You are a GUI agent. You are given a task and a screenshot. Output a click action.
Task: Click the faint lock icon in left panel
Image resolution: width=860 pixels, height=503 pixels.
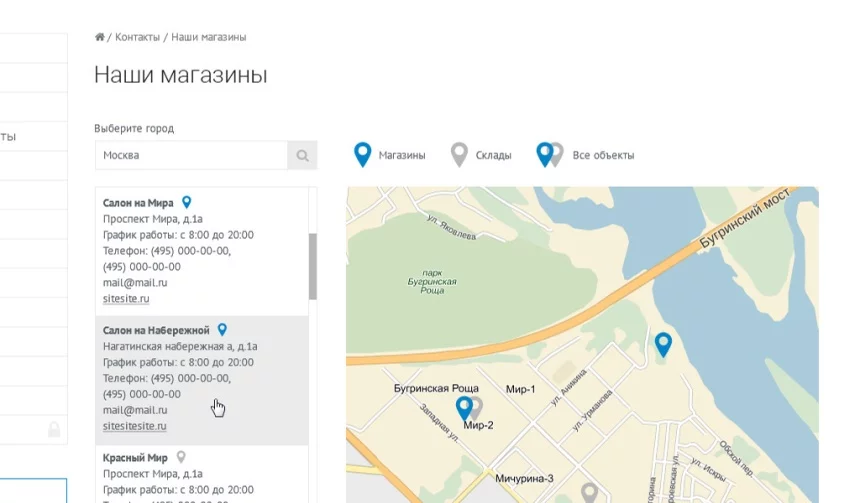click(54, 429)
